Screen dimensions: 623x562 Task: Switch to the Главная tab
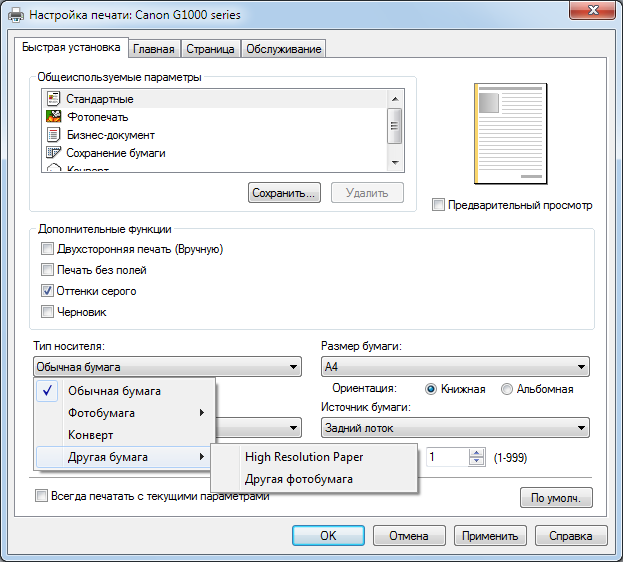(x=154, y=49)
